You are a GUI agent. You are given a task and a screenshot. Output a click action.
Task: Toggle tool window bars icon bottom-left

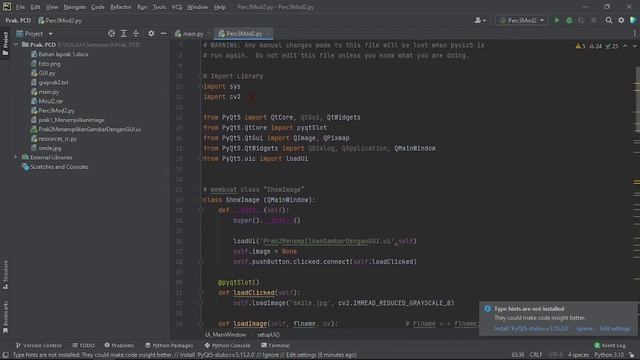click(5, 355)
